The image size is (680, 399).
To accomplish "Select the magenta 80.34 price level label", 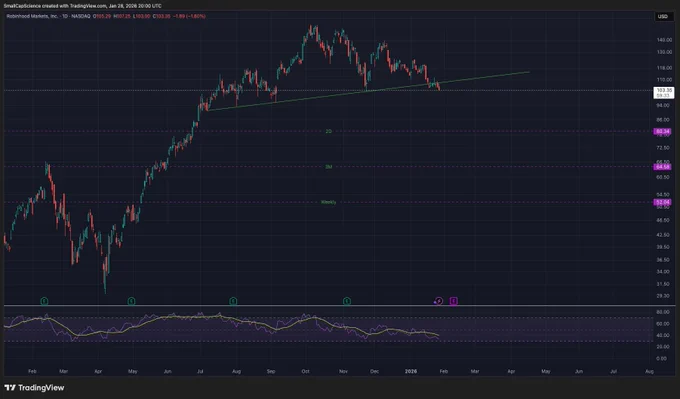I will 662,131.
